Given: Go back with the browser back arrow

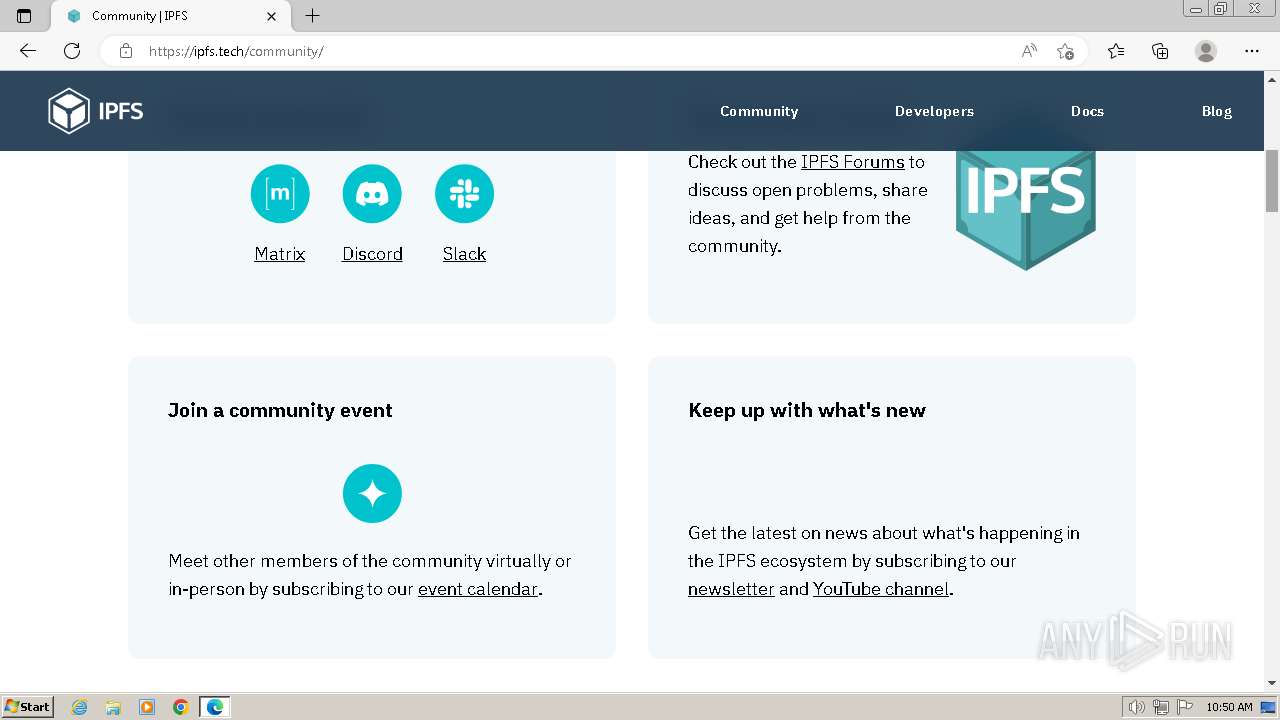Looking at the screenshot, I should [28, 51].
